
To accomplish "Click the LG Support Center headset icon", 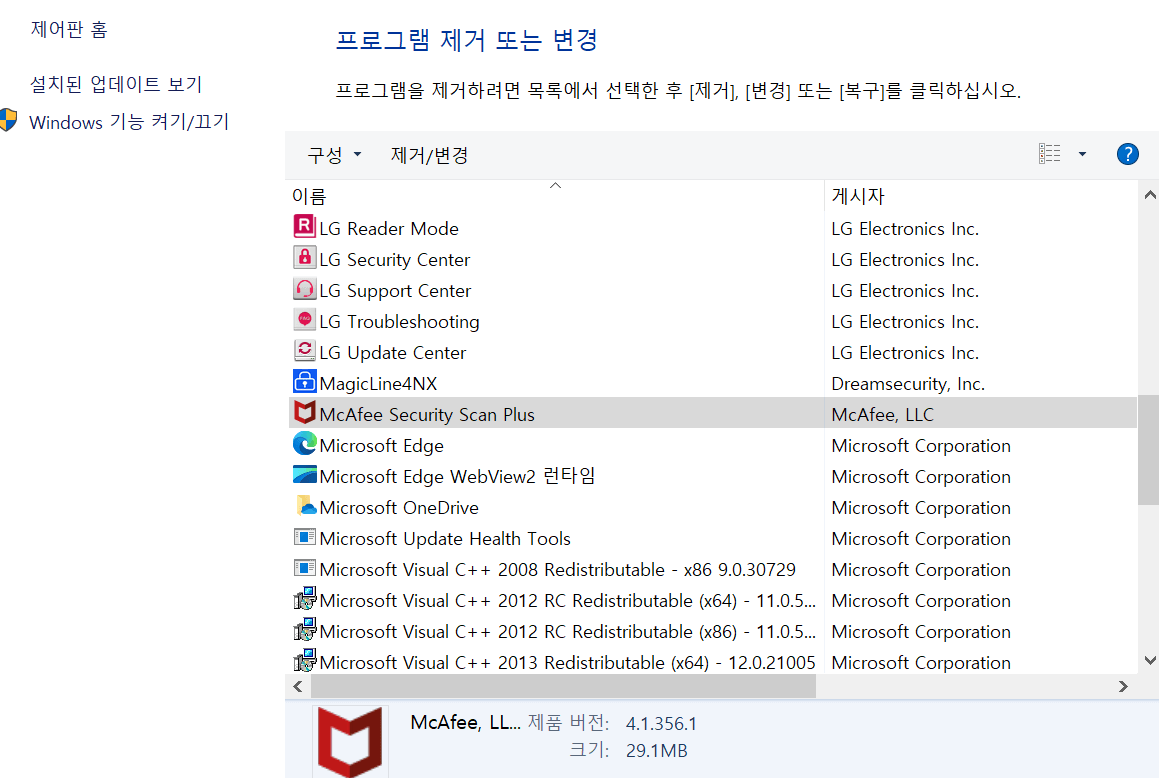I will point(305,288).
